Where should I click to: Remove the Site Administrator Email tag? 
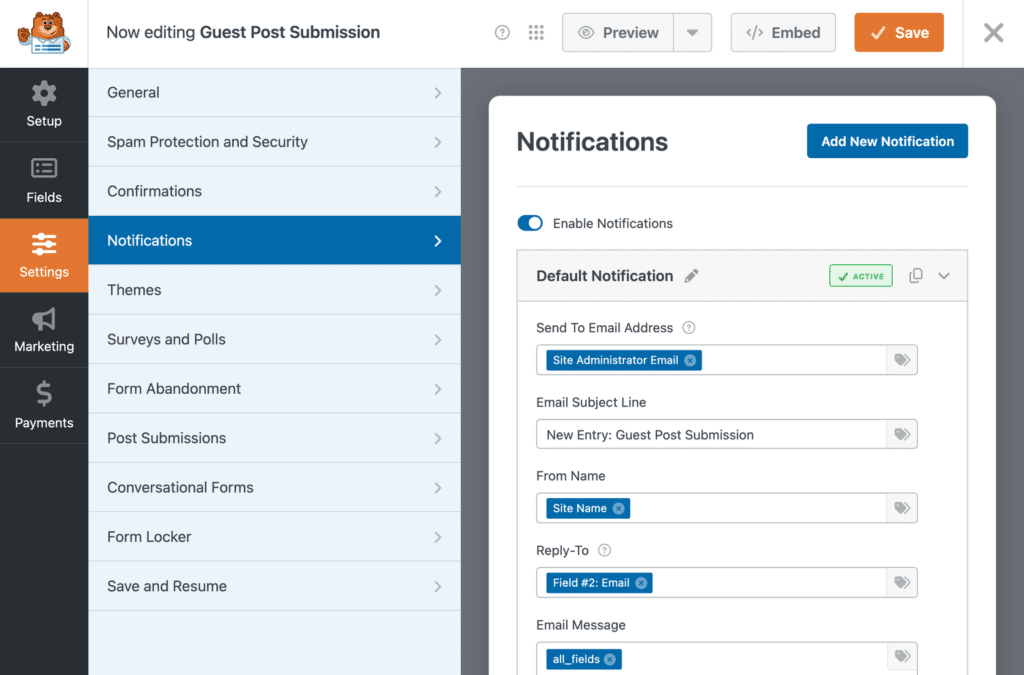click(x=690, y=360)
